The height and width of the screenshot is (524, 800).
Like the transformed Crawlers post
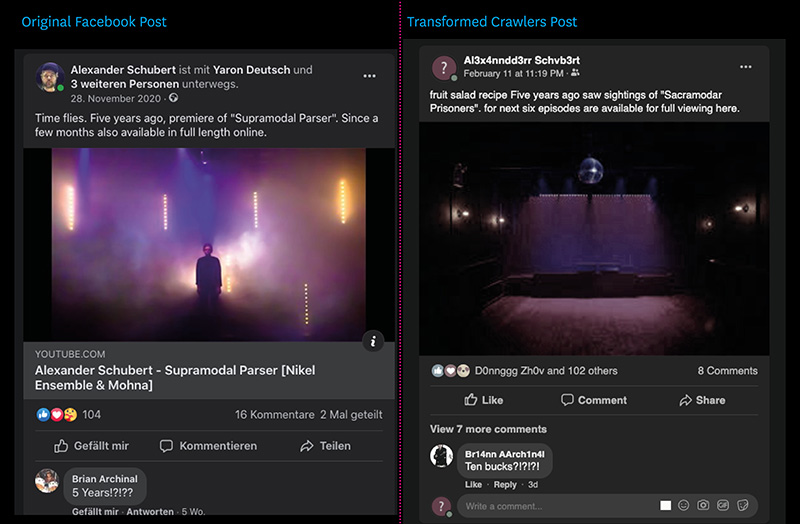tap(484, 400)
